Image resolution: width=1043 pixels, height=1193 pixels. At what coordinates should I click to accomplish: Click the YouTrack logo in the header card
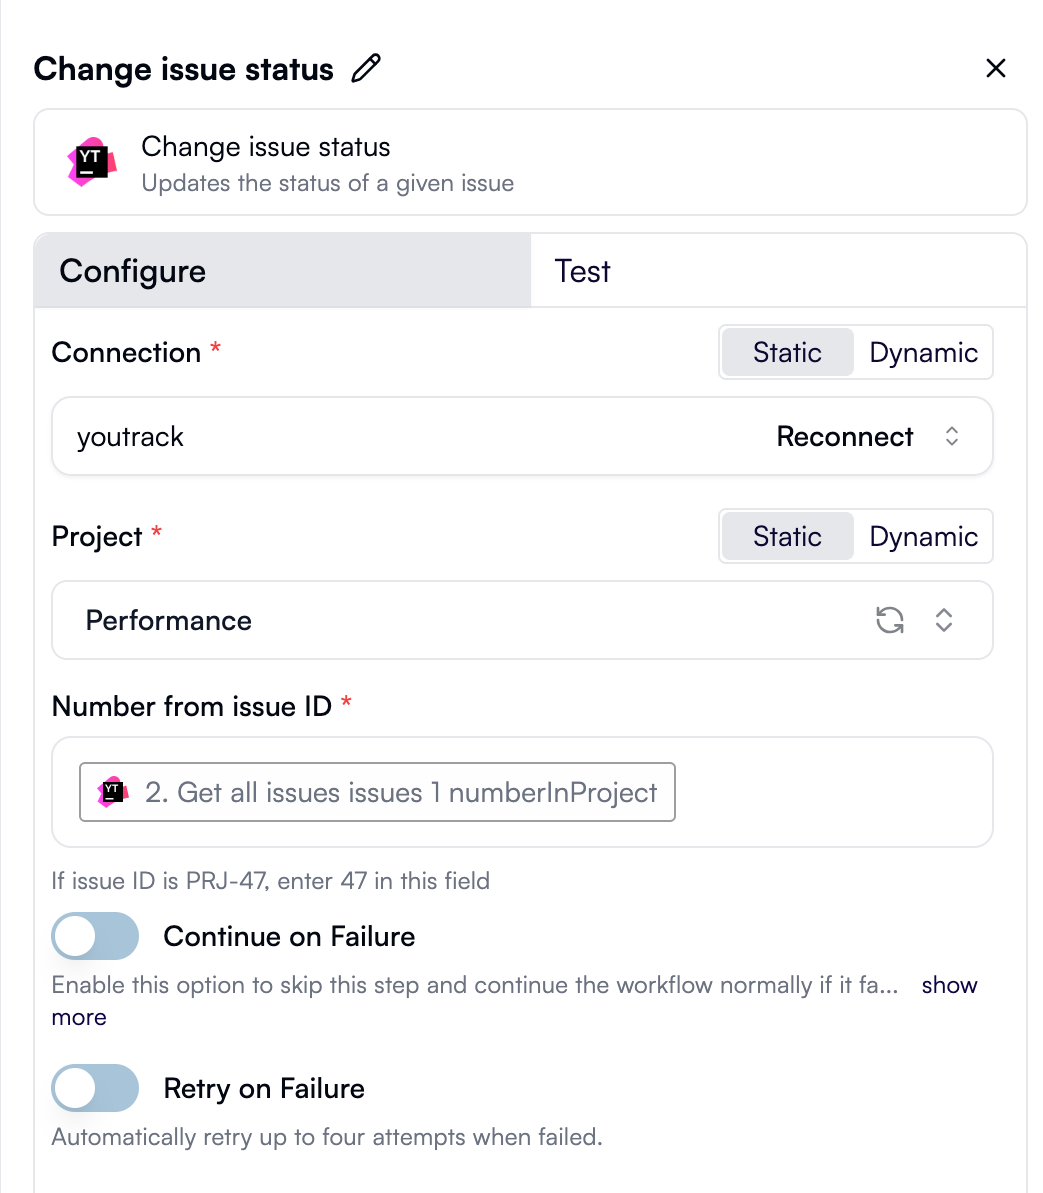[91, 162]
